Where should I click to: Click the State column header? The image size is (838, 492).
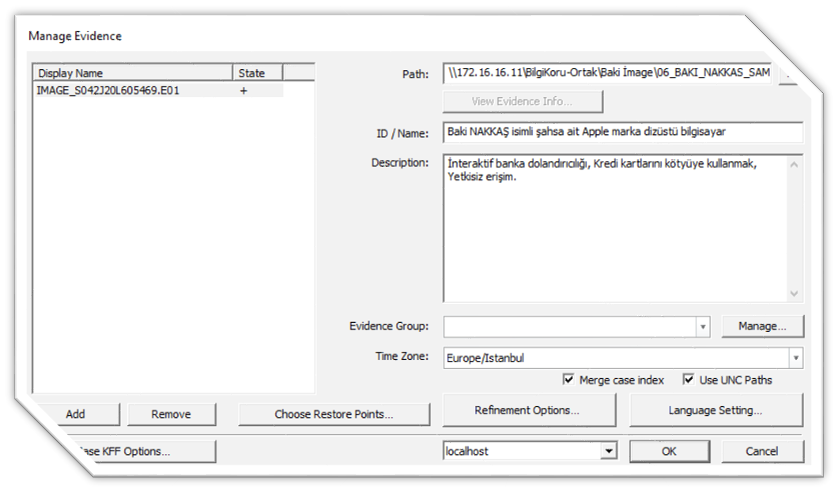click(257, 73)
